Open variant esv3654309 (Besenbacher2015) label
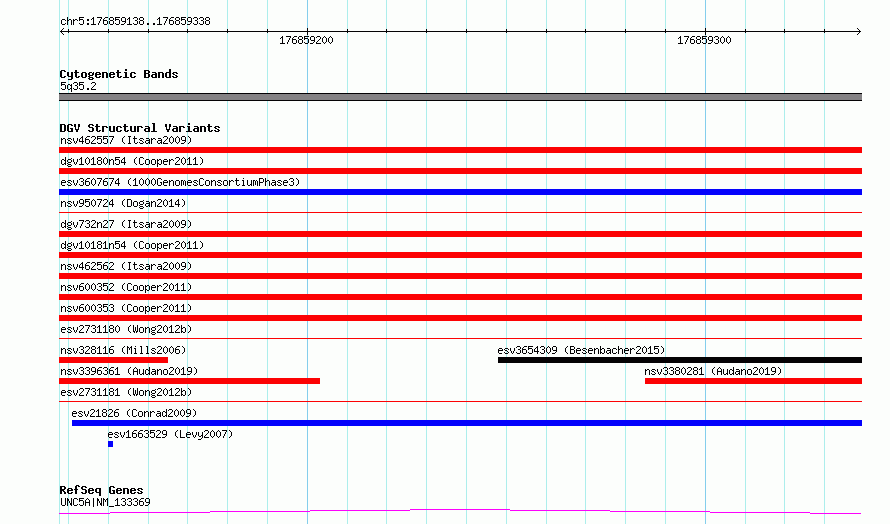890x524 pixels. coord(581,350)
